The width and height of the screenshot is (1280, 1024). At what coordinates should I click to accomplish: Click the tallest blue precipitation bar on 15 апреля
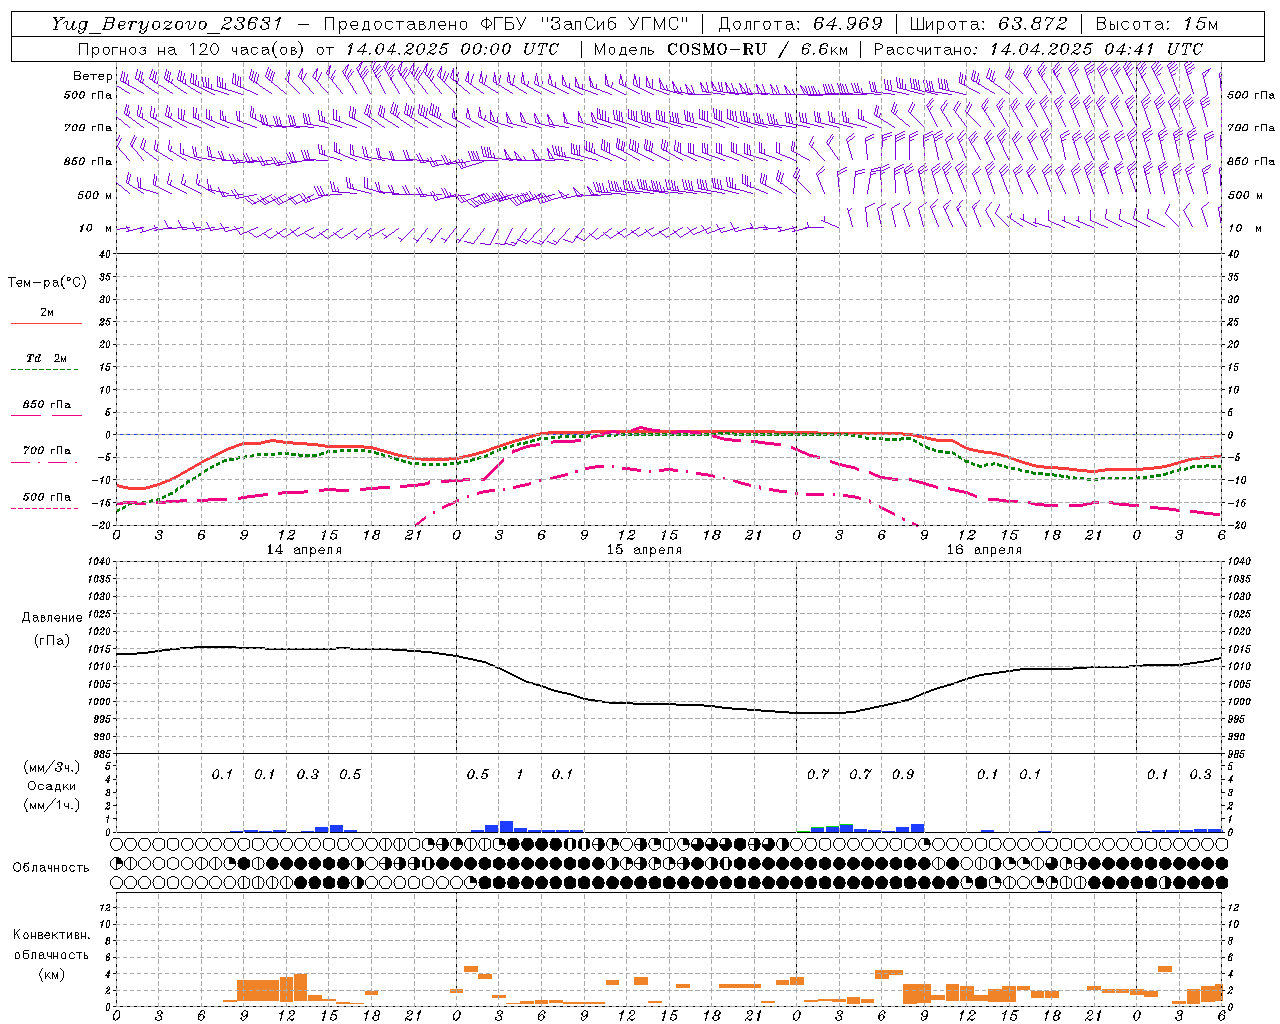[506, 827]
